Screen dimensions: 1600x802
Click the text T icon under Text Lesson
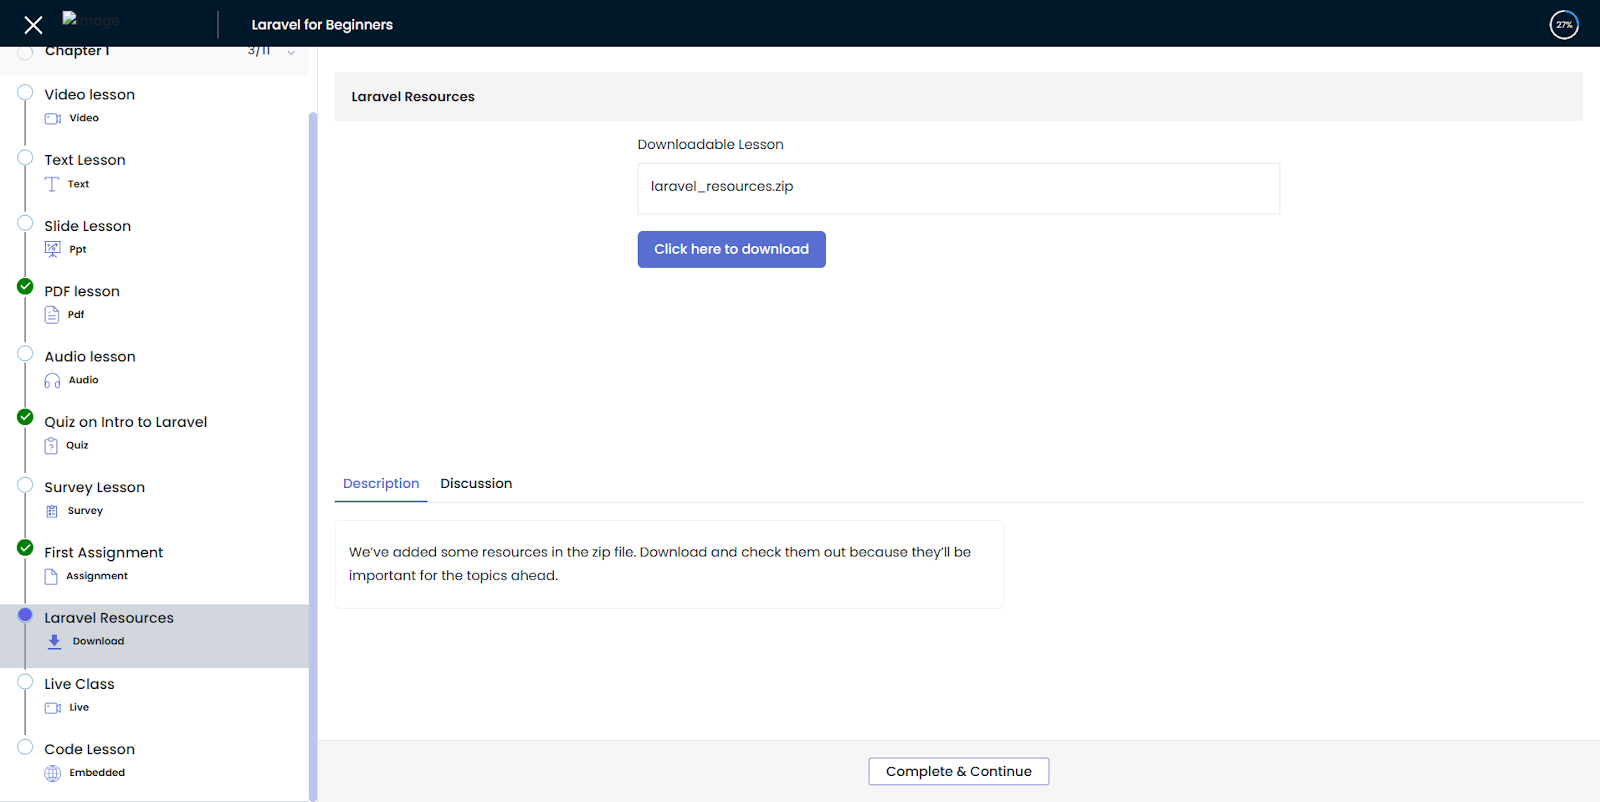(52, 184)
